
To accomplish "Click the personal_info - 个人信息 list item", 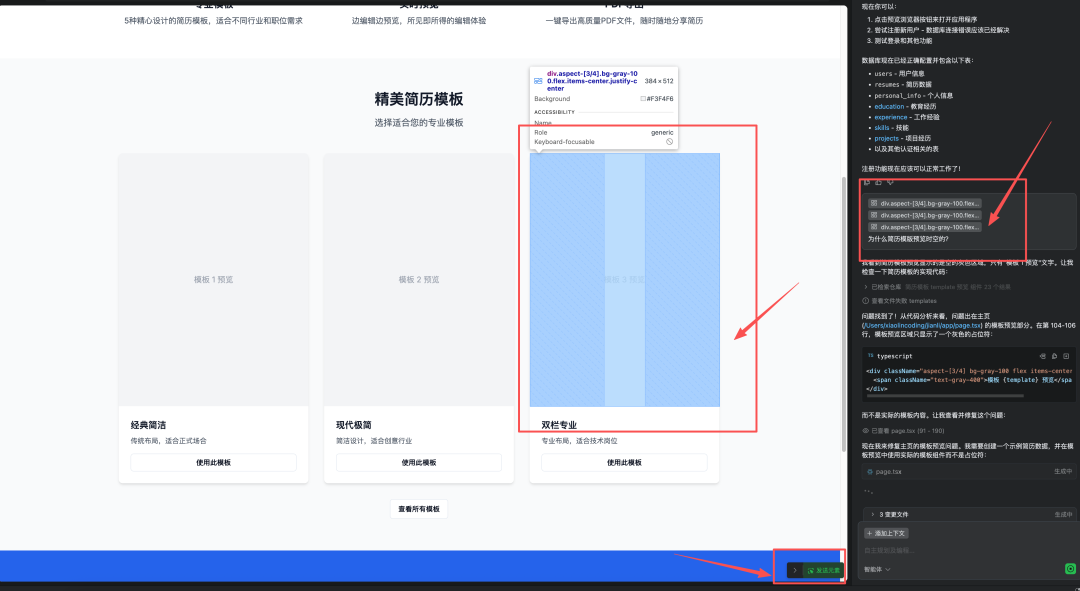I will 913,96.
